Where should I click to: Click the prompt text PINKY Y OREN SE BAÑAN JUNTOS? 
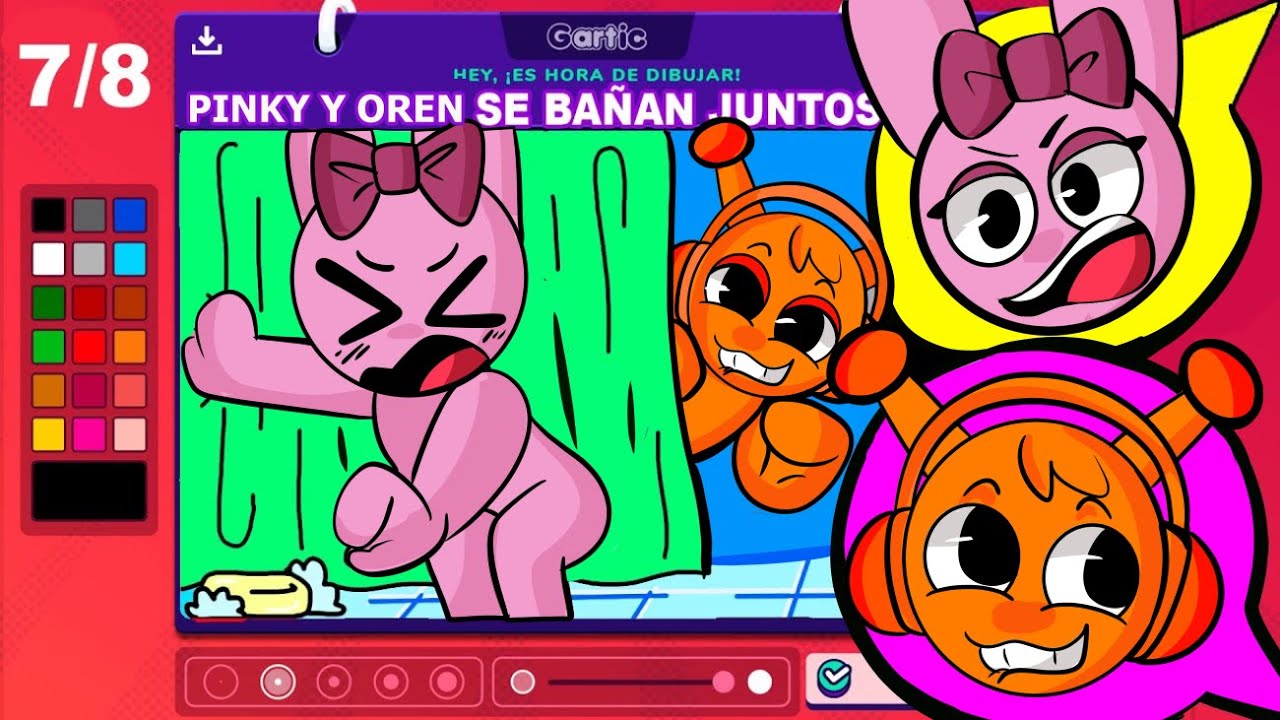tap(532, 108)
